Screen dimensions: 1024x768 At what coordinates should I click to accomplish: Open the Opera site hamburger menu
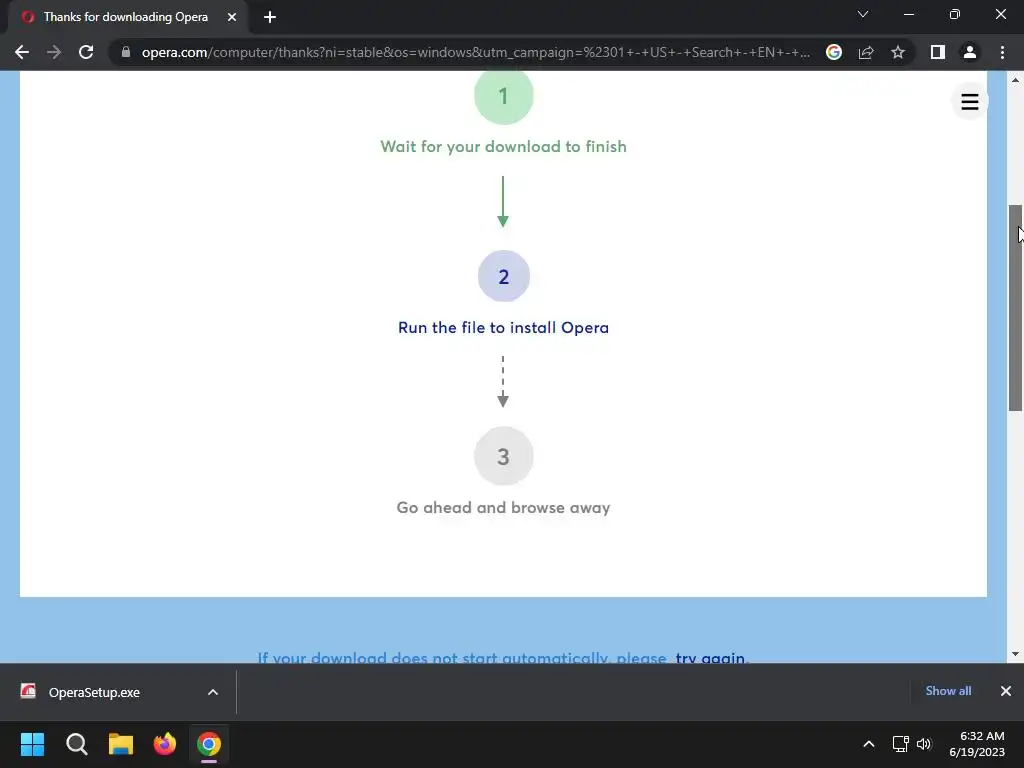click(970, 101)
